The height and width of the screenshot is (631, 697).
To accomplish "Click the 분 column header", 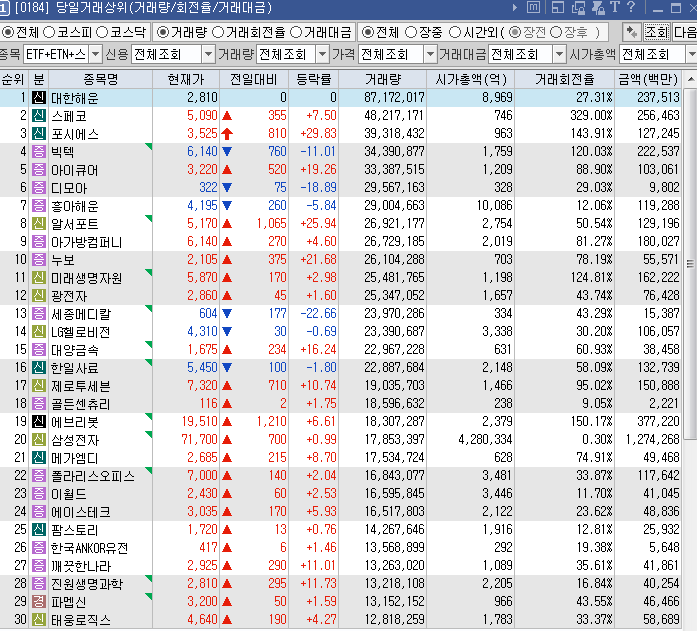I will (39, 80).
